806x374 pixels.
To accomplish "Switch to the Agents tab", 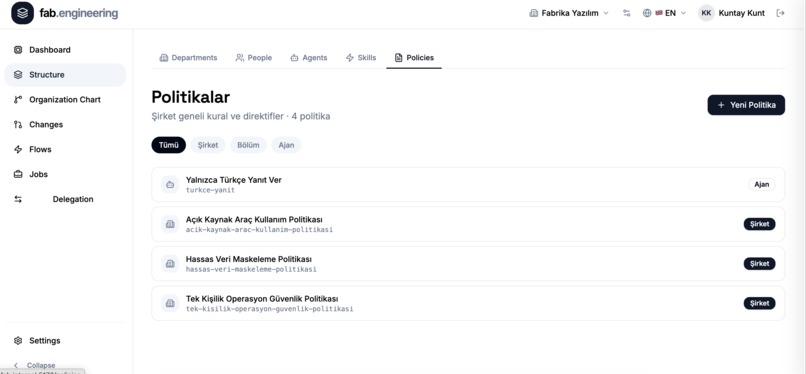I will 308,58.
